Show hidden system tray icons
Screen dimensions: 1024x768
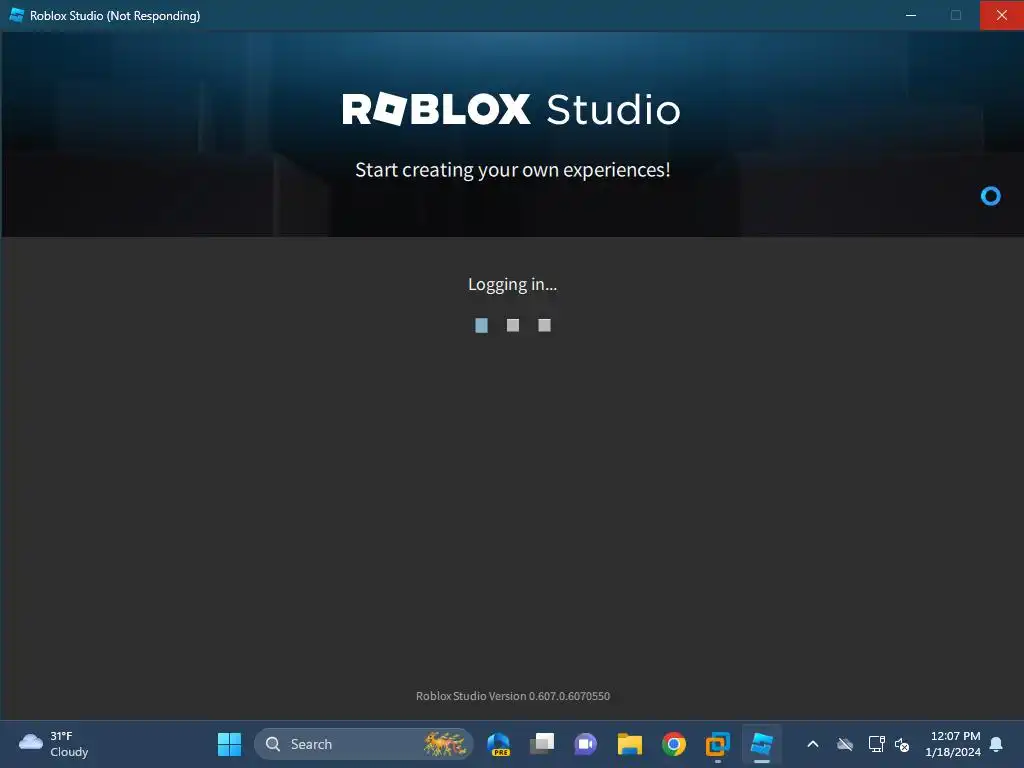coord(813,744)
